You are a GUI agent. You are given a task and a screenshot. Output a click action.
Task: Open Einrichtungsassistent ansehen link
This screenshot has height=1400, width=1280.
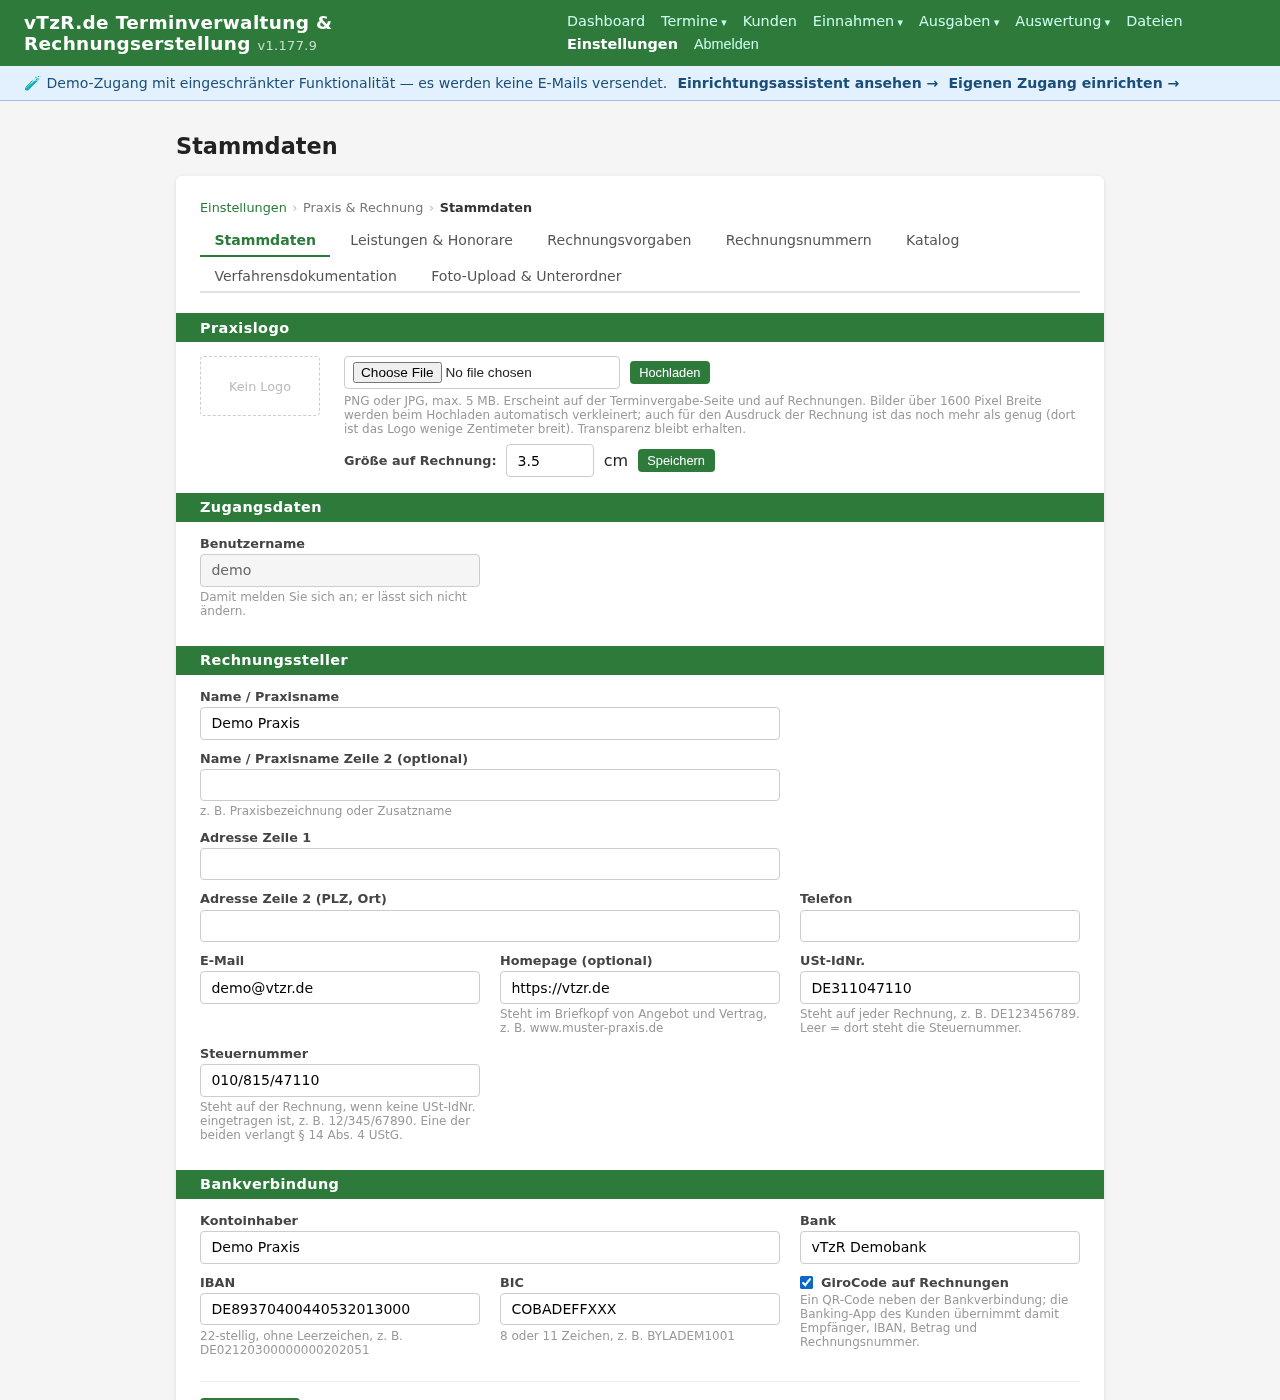(808, 83)
